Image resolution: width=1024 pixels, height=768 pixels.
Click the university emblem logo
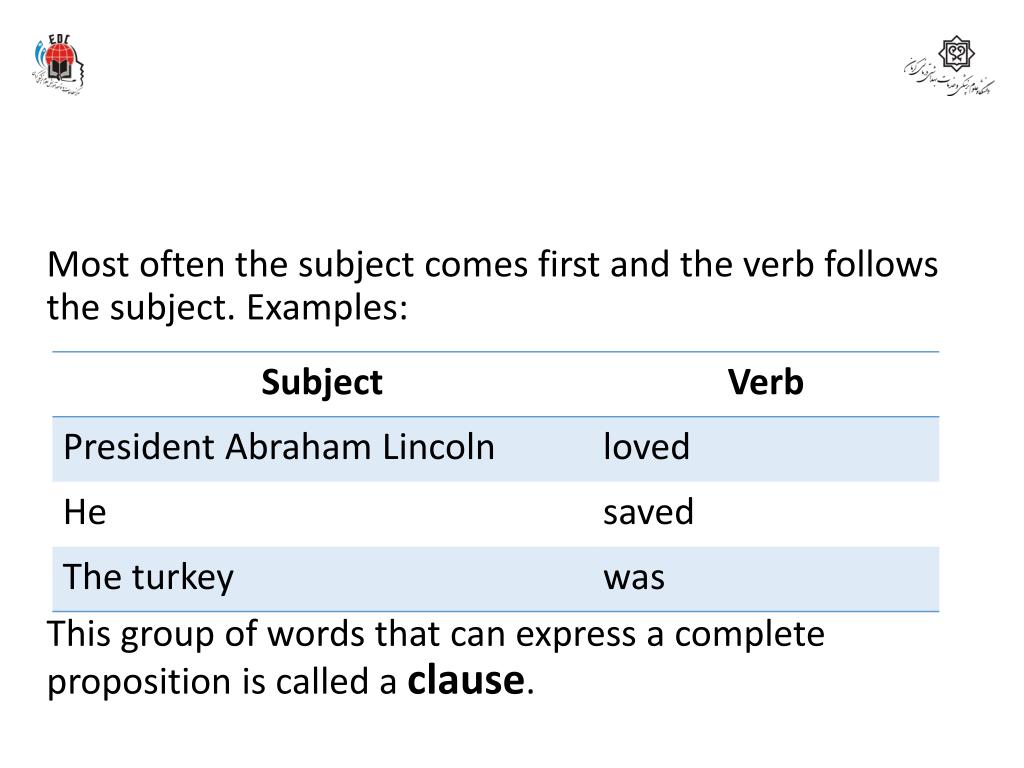(956, 53)
